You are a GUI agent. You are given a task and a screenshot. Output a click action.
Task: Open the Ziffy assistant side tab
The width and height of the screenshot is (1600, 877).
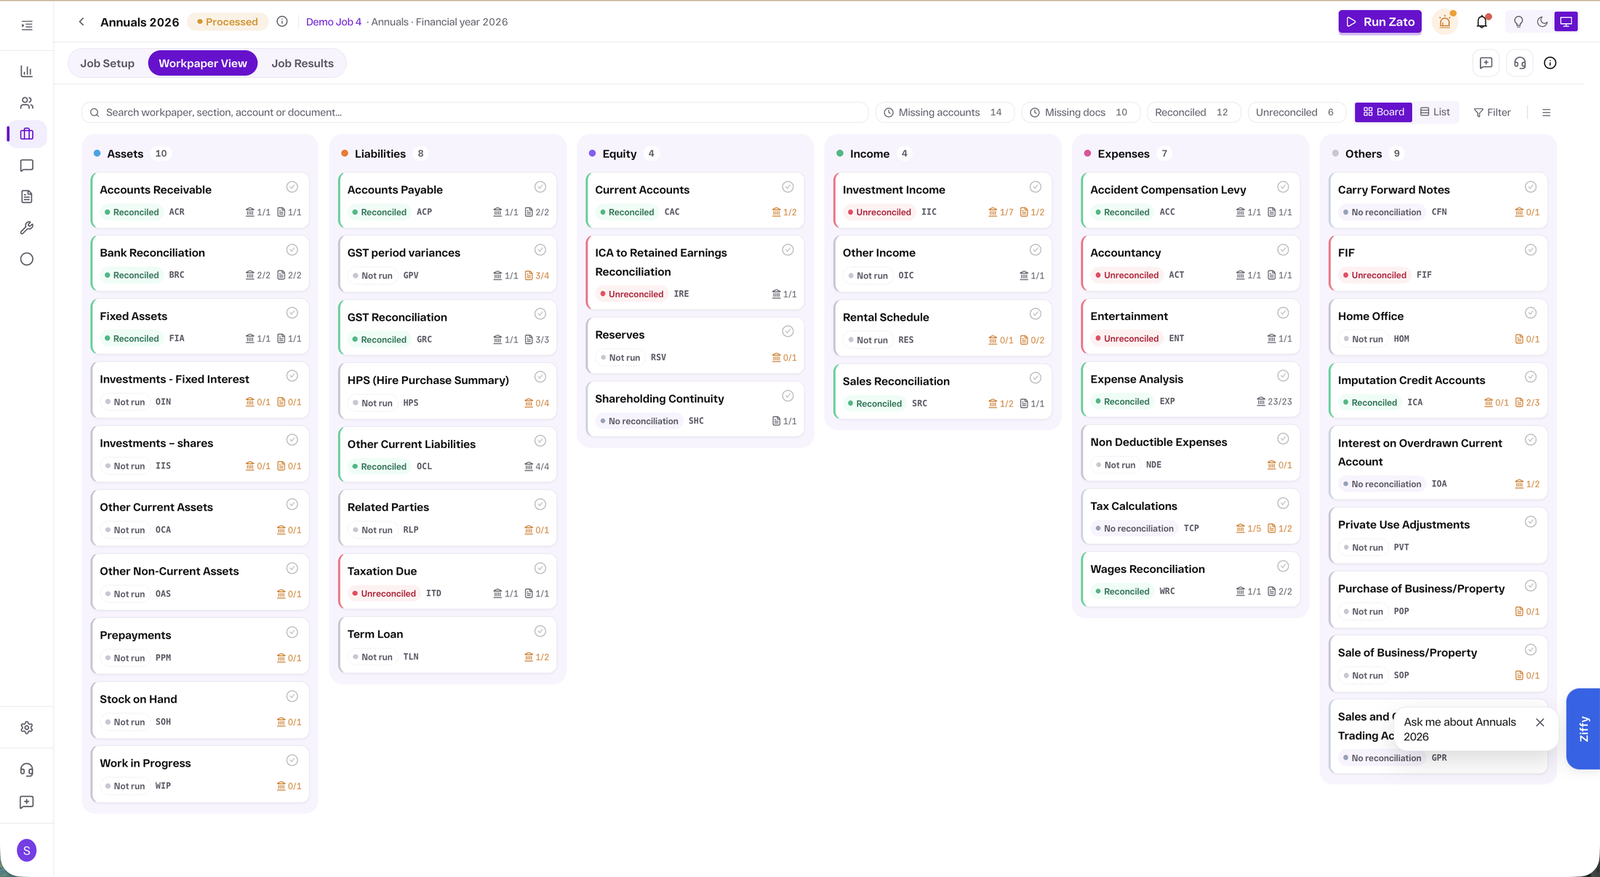[x=1583, y=729]
